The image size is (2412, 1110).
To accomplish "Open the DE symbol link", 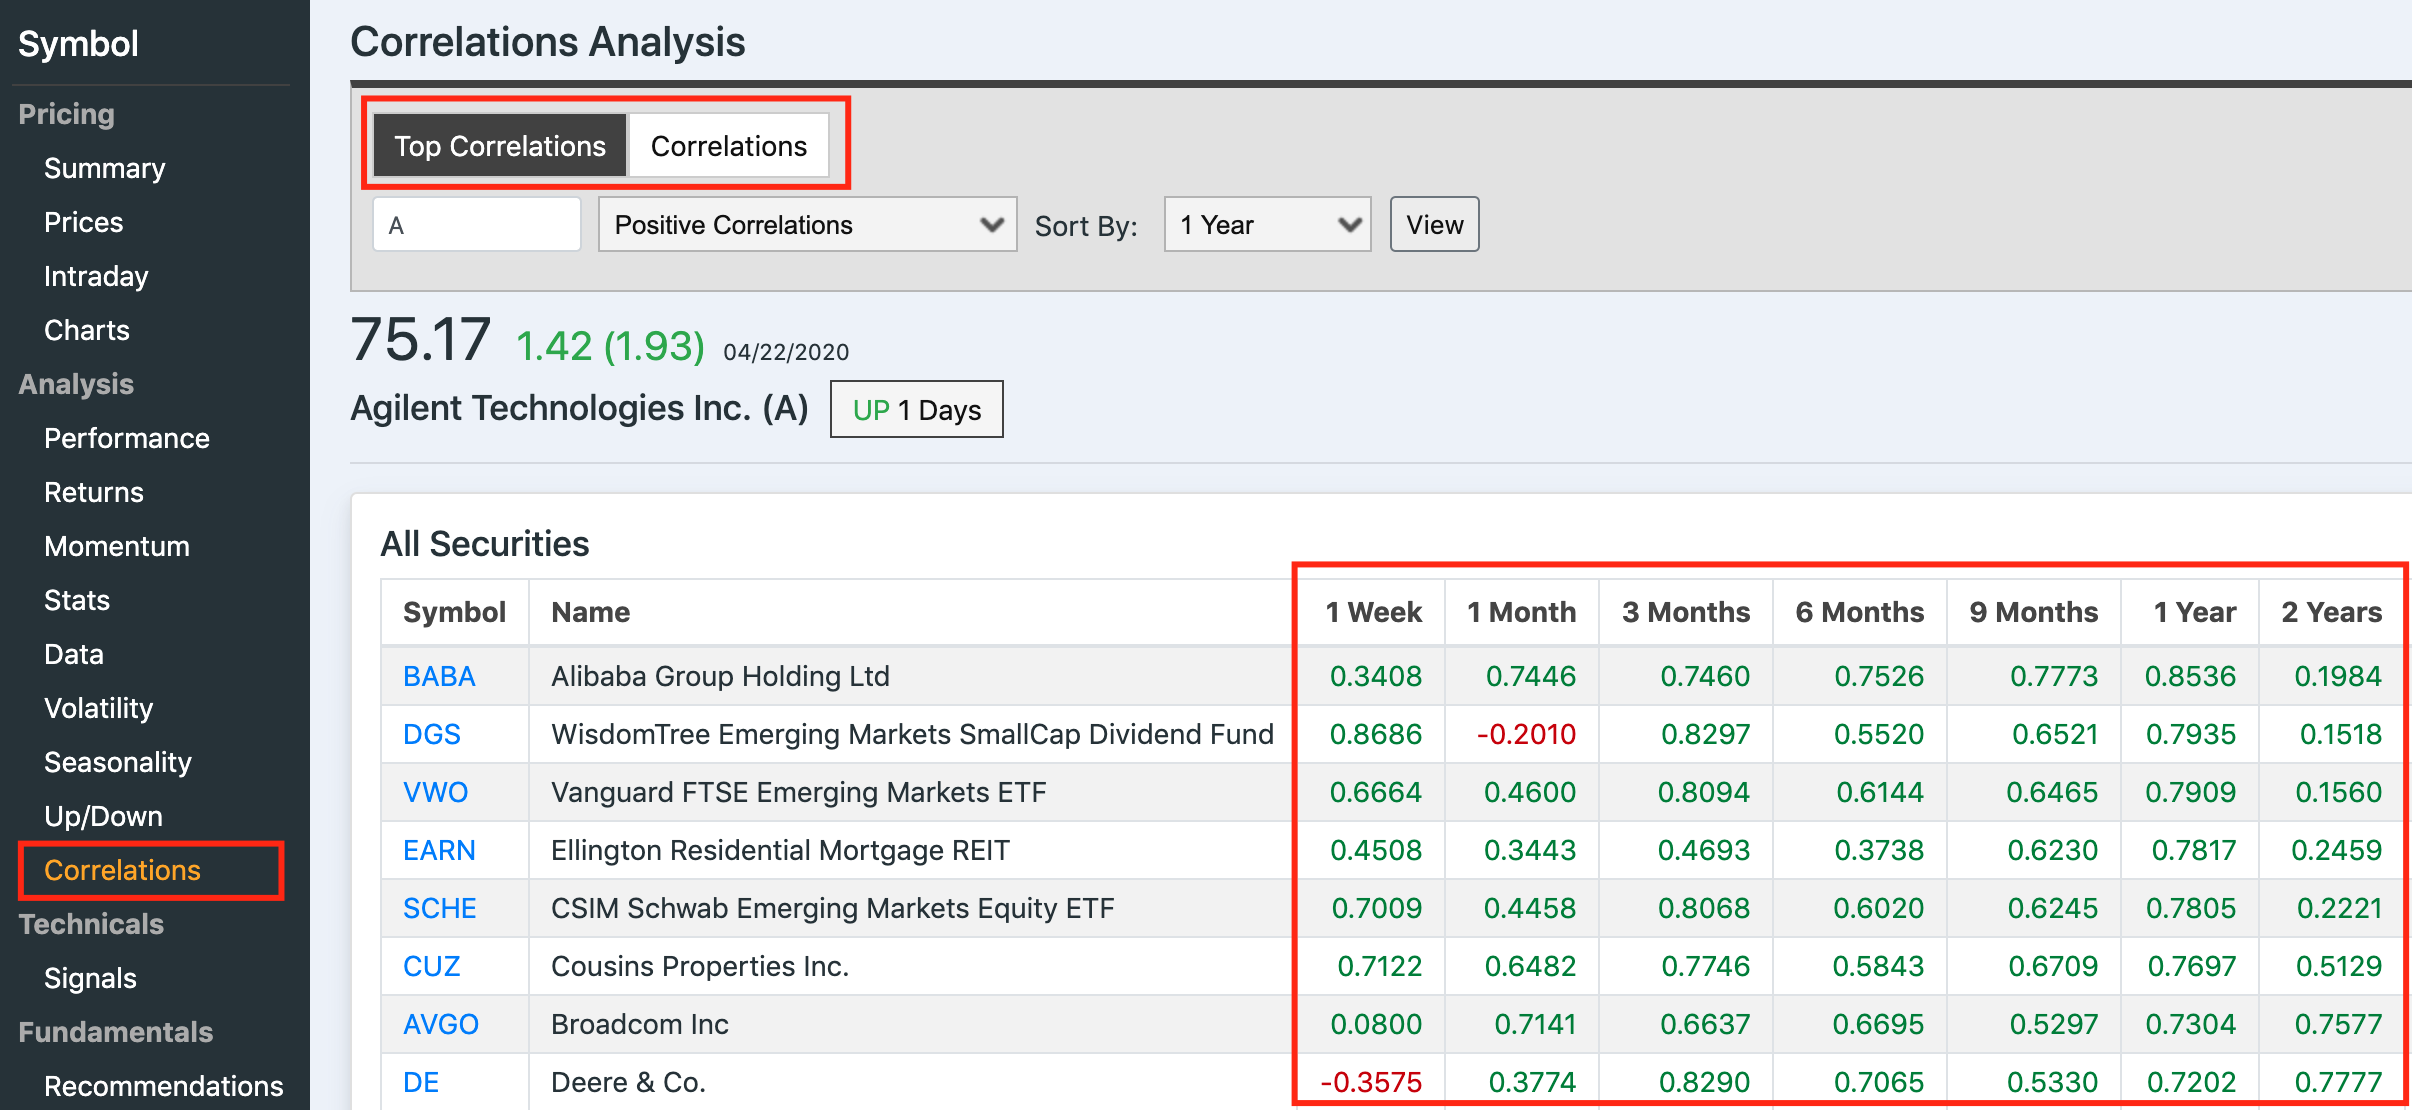I will tap(421, 1082).
